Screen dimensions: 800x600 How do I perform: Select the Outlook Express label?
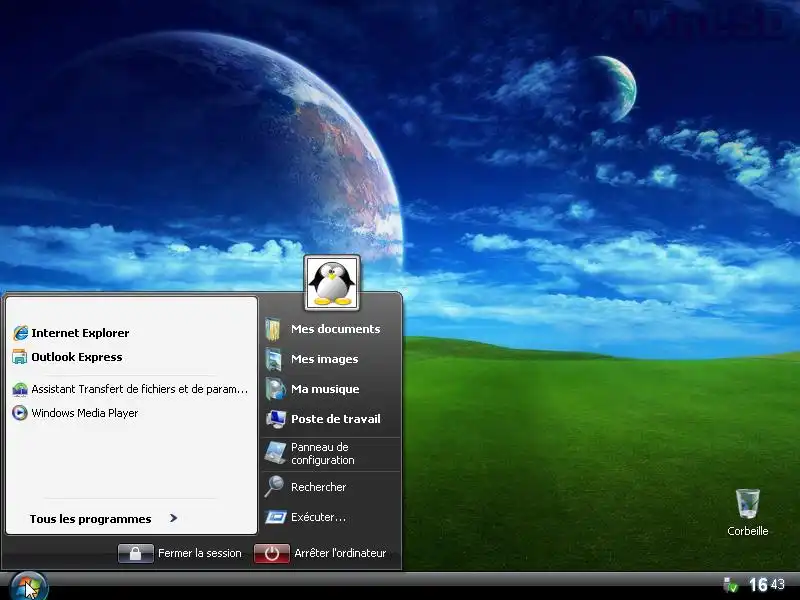77,357
